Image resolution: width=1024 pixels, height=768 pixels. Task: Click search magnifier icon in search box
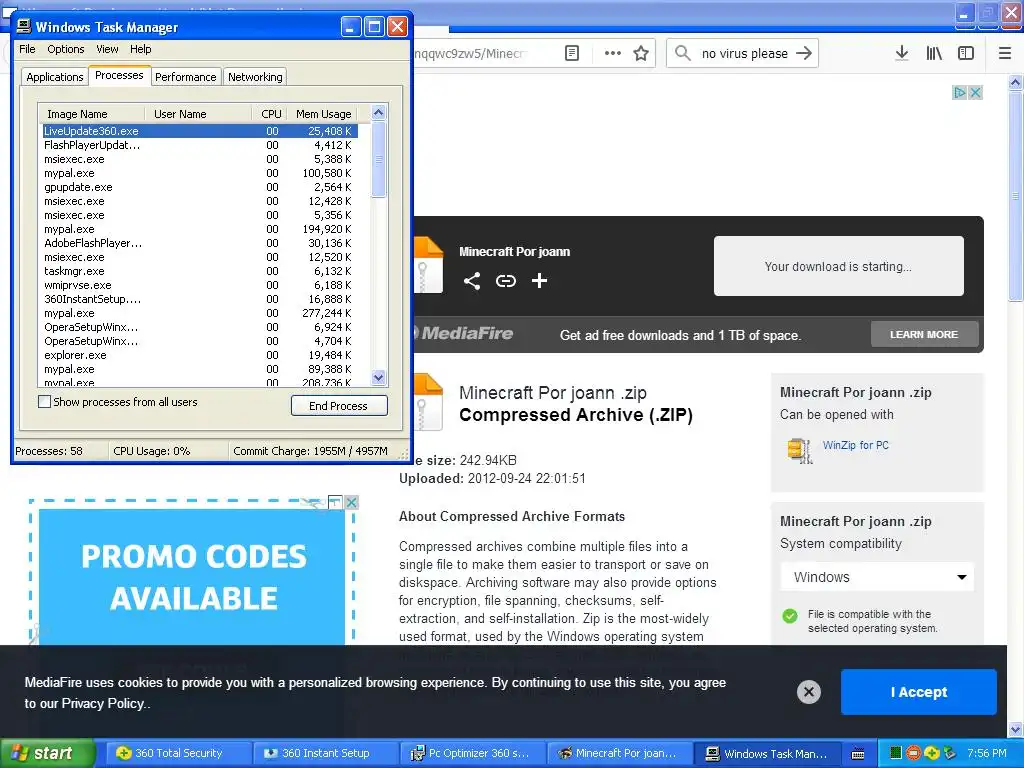682,54
